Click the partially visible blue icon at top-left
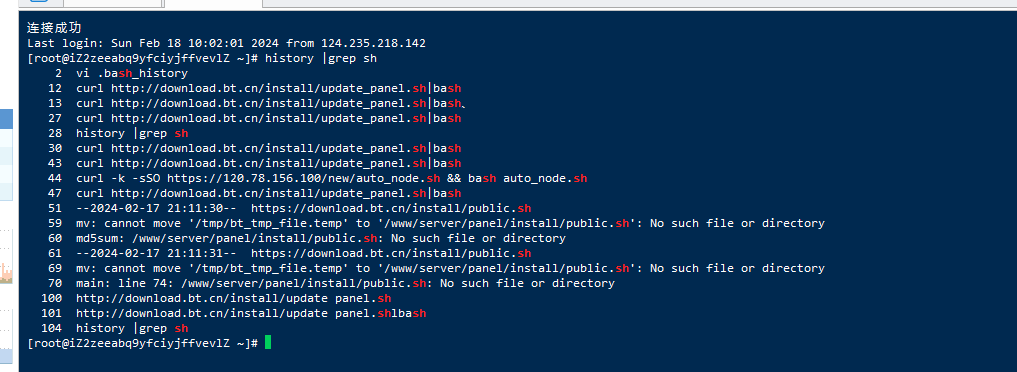 39,1
